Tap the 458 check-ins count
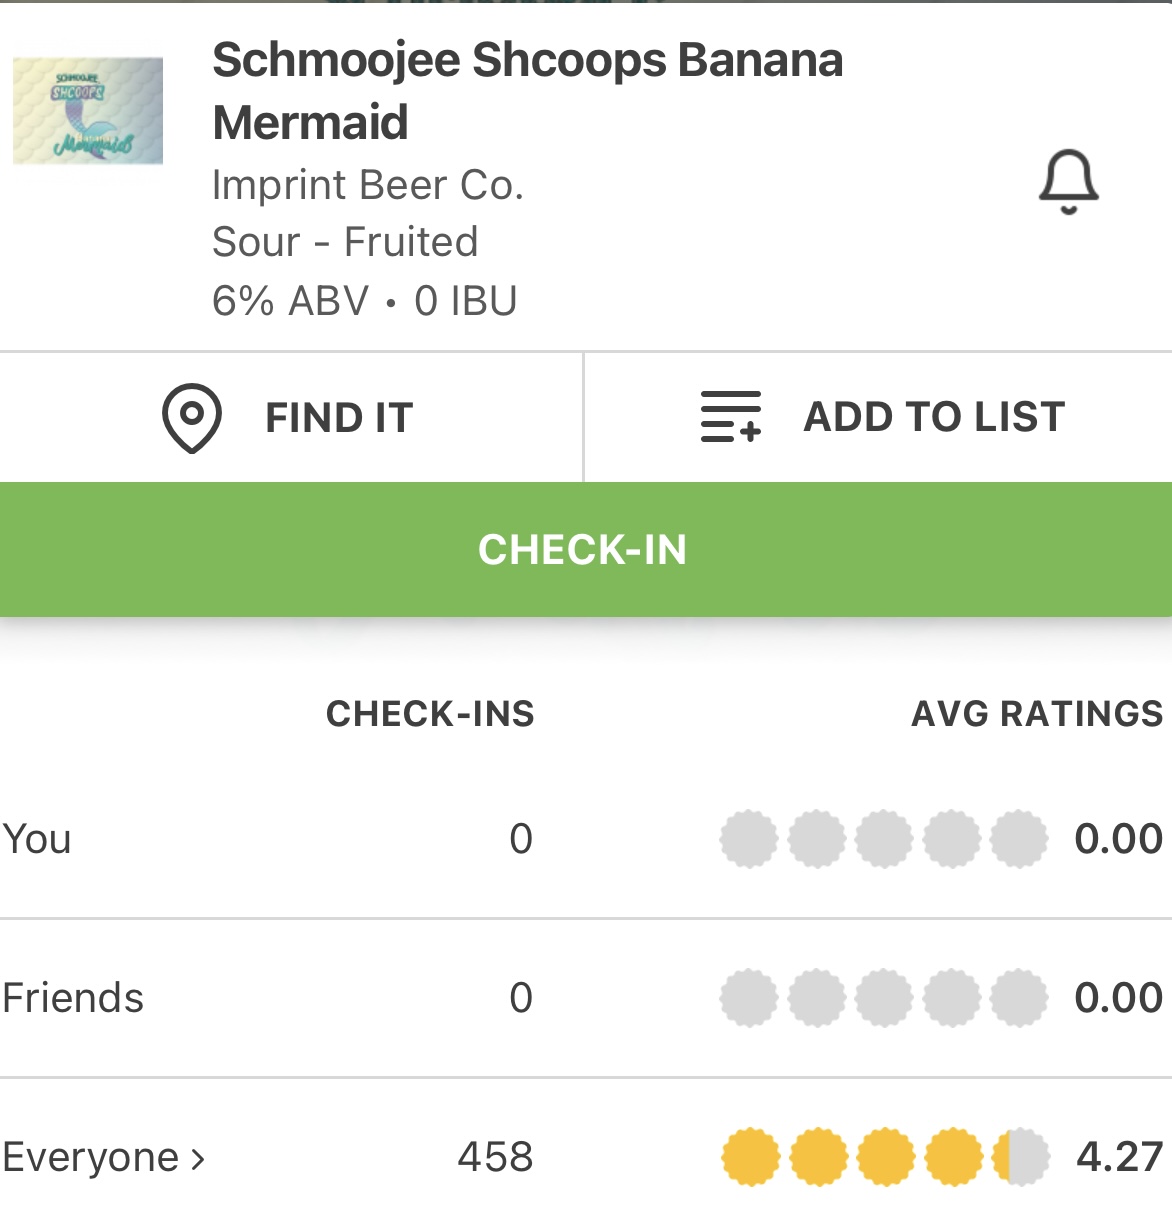 (x=495, y=1157)
